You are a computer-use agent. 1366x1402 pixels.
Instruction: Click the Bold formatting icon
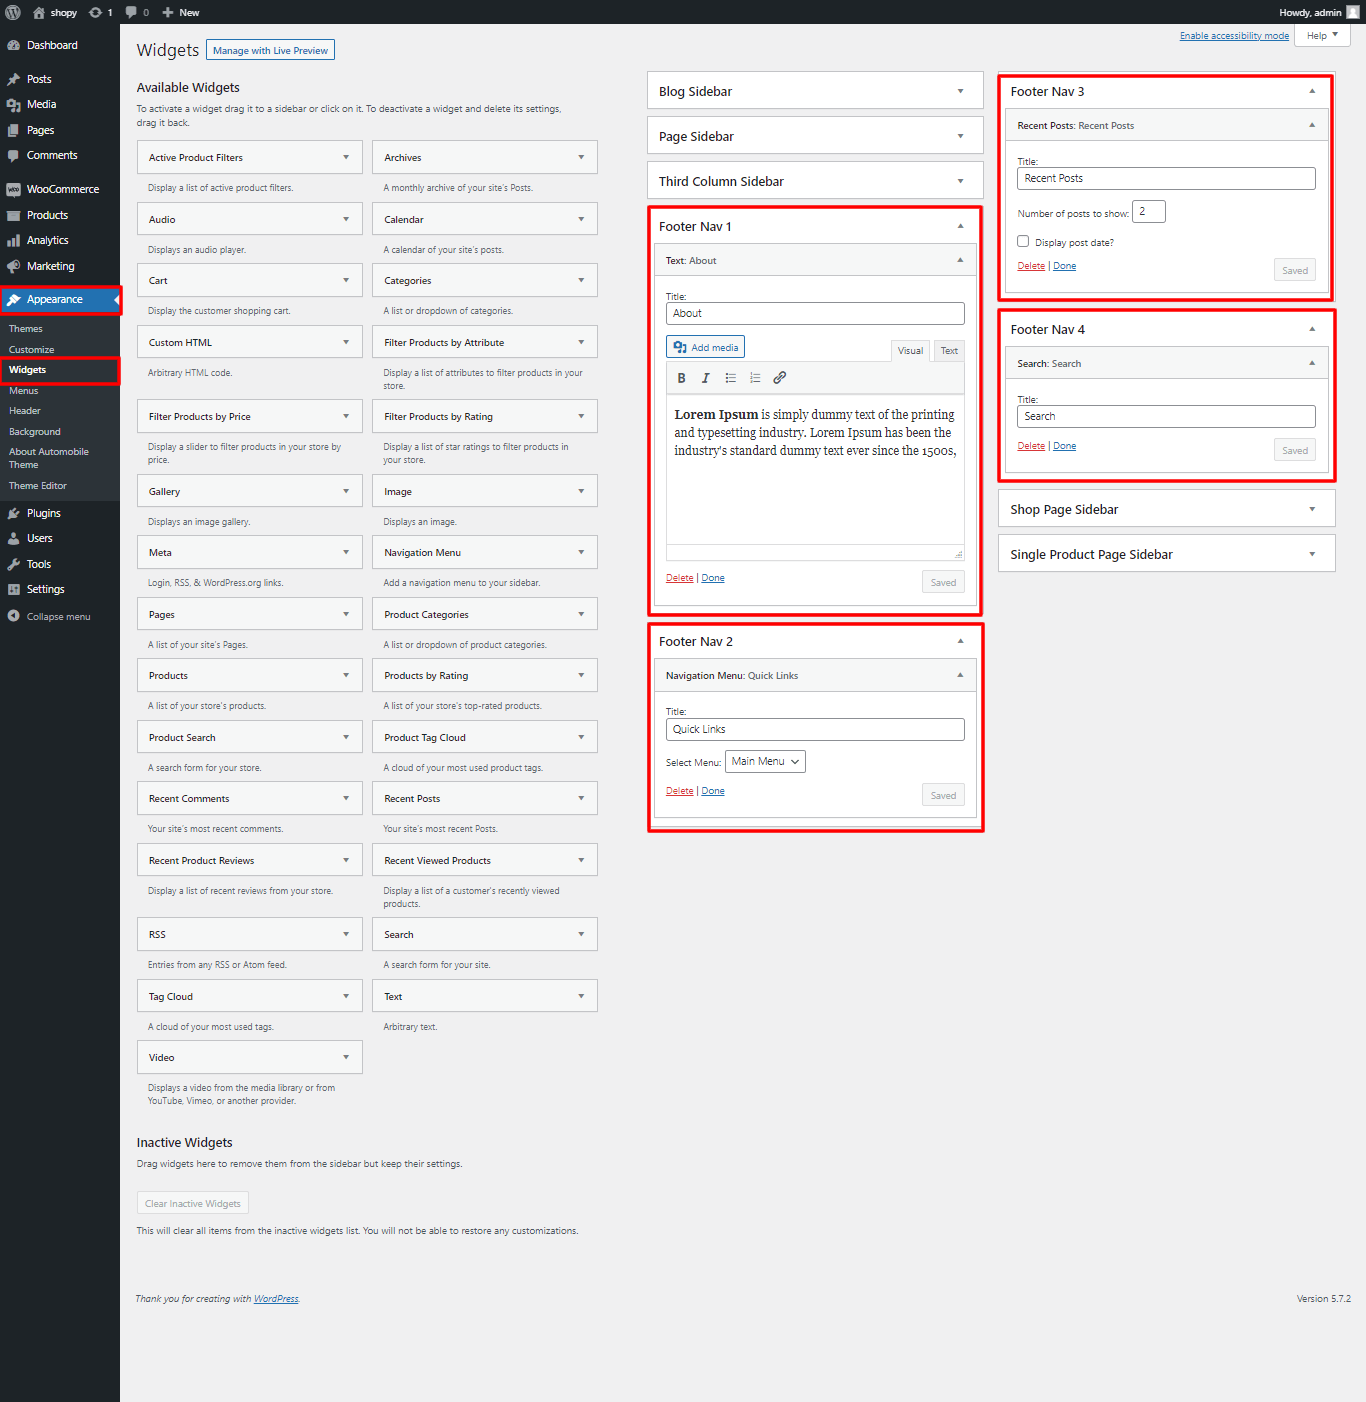pos(681,378)
